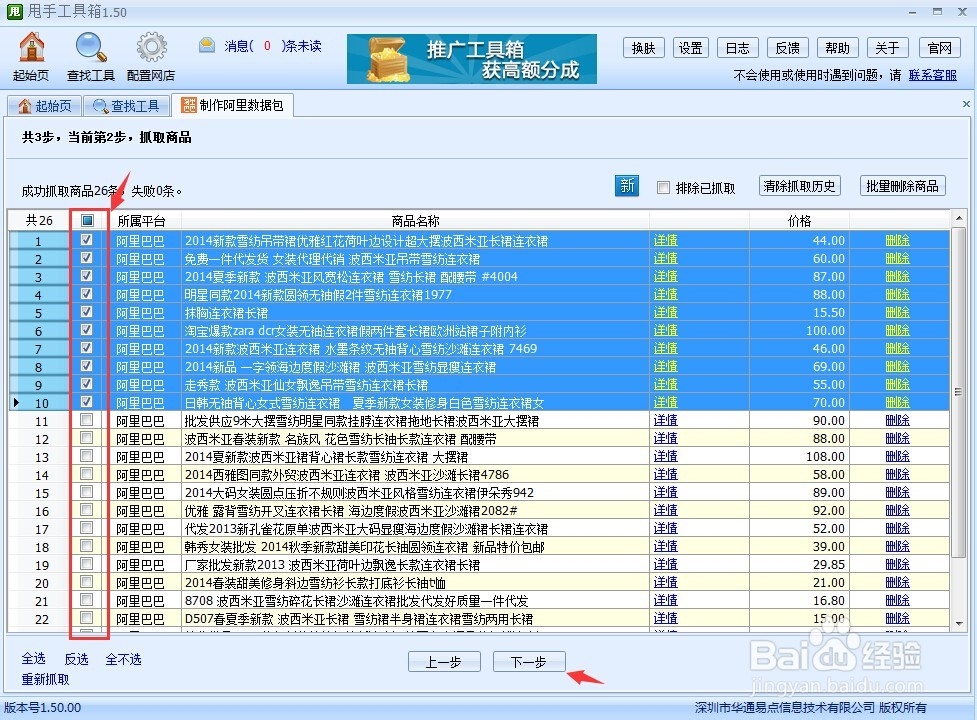Image resolution: width=977 pixels, height=720 pixels.
Task: Select the 查找工具 magnifier icon
Action: [x=90, y=47]
